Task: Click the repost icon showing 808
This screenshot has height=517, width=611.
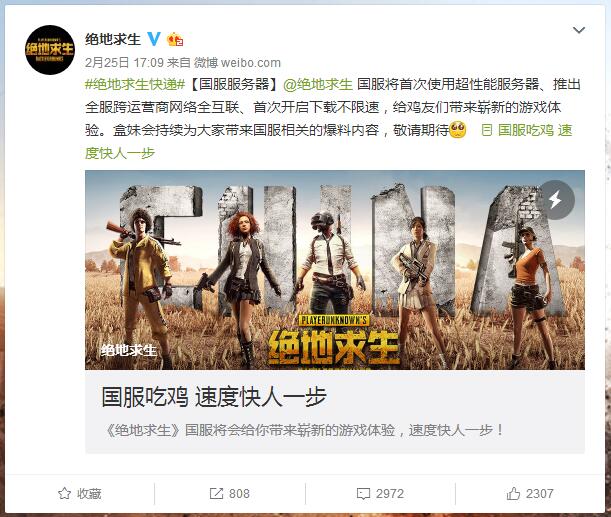Action: (x=230, y=494)
